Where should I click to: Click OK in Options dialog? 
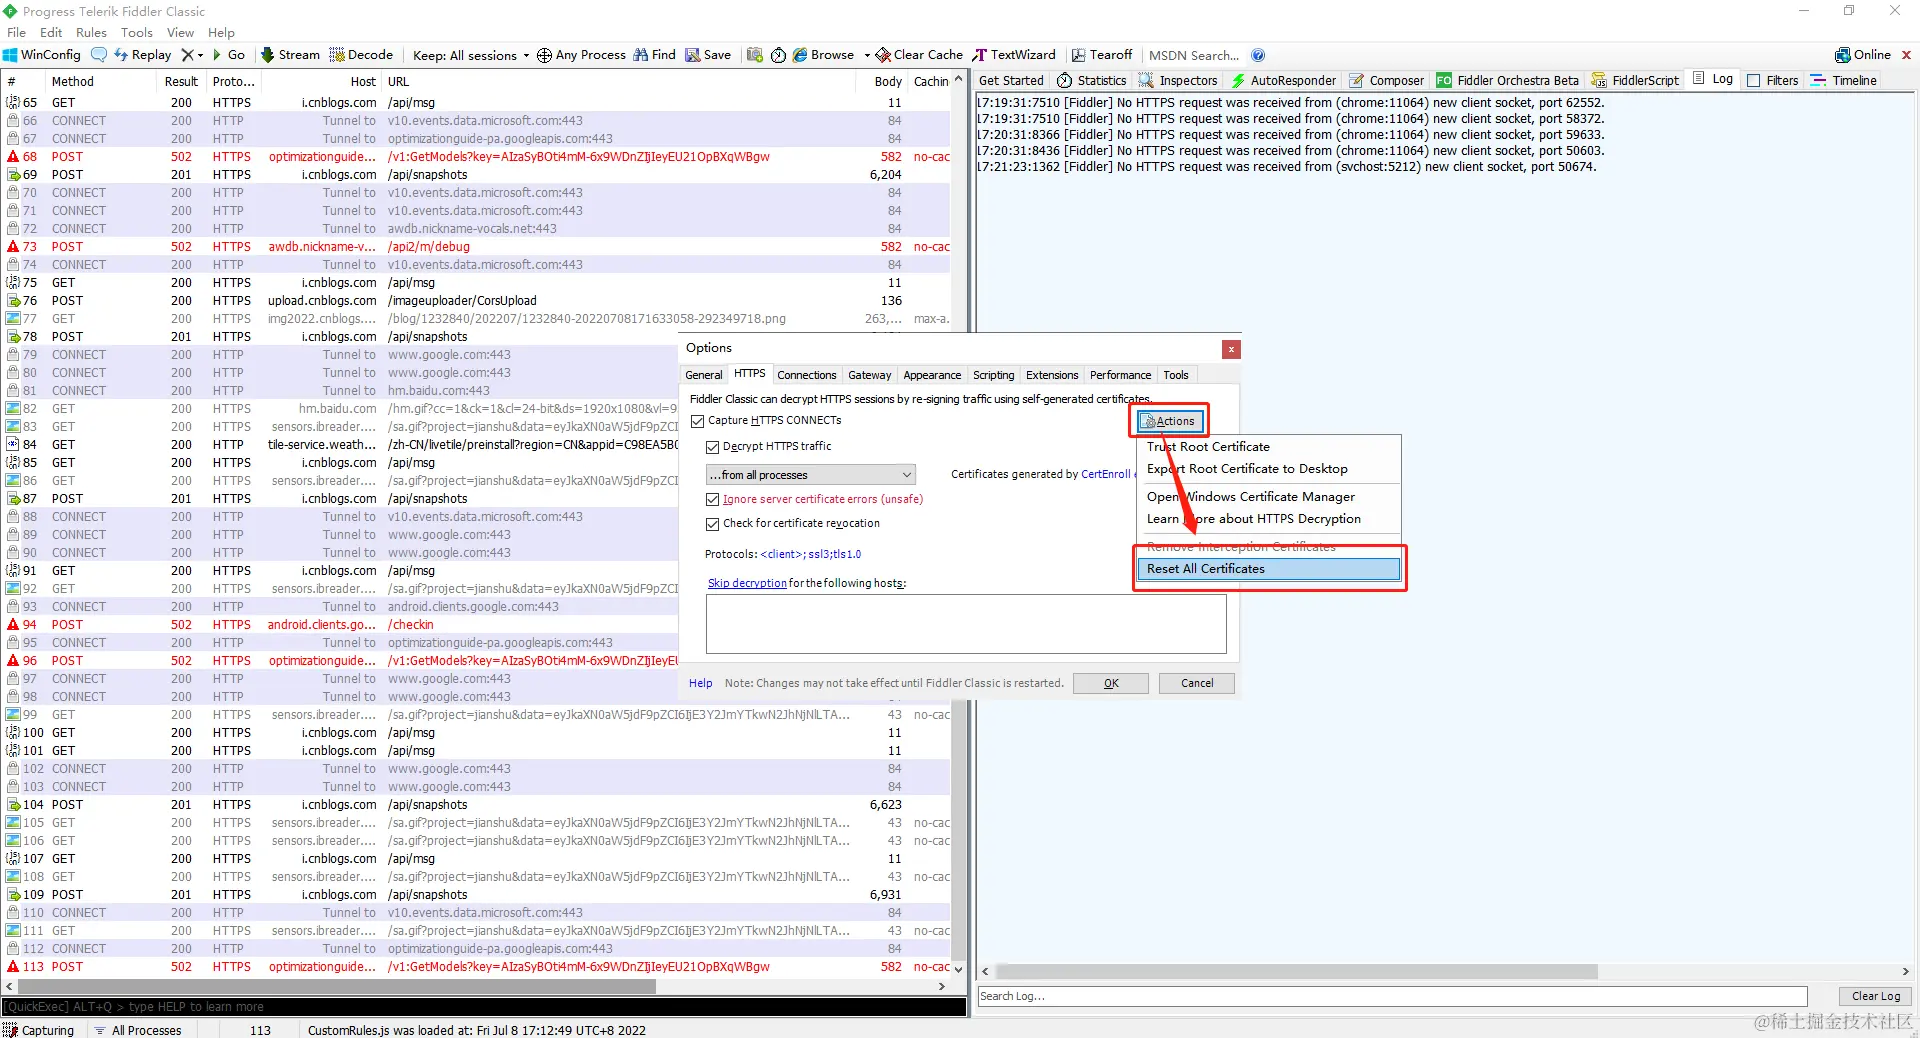[1111, 684]
